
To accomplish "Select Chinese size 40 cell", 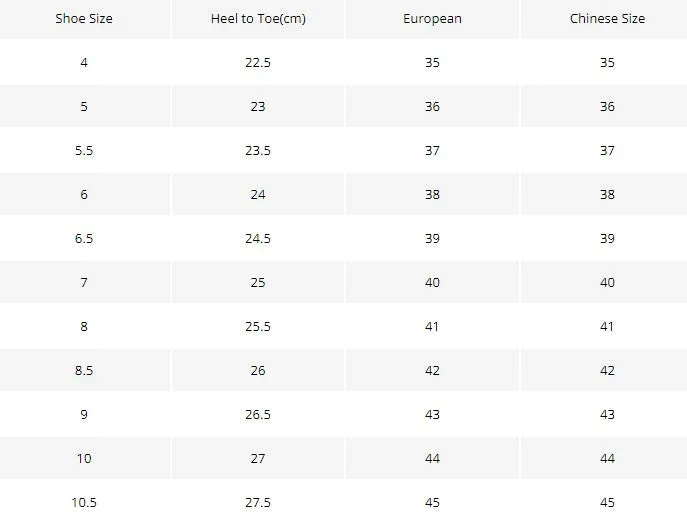I will pyautogui.click(x=607, y=283).
